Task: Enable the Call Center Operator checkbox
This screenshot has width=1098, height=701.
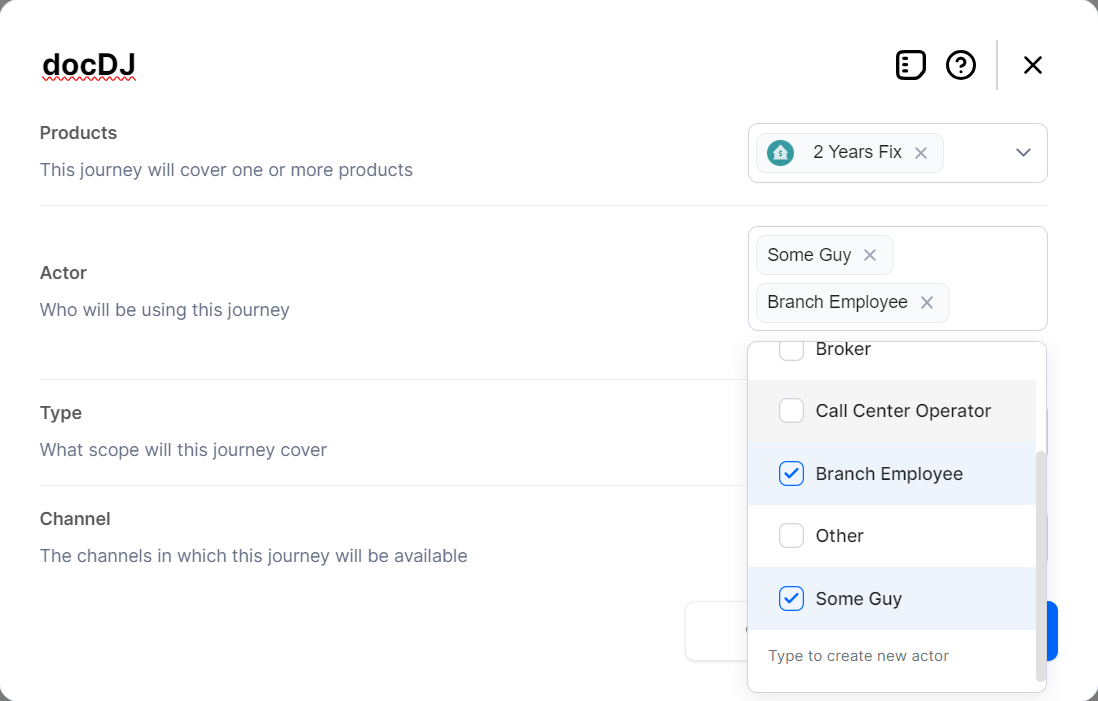Action: [x=791, y=411]
